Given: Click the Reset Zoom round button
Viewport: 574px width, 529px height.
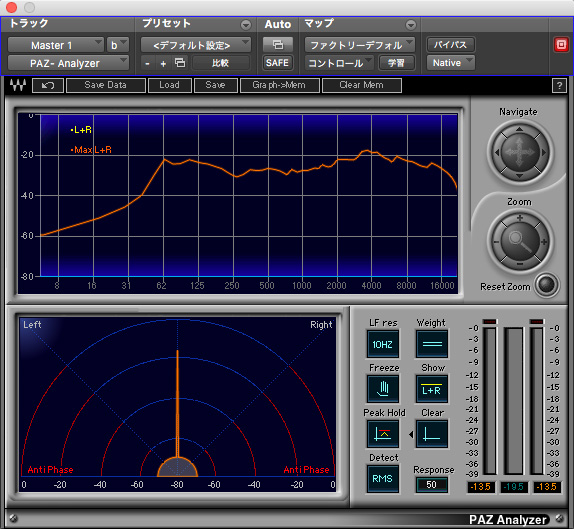Looking at the screenshot, I should (546, 285).
